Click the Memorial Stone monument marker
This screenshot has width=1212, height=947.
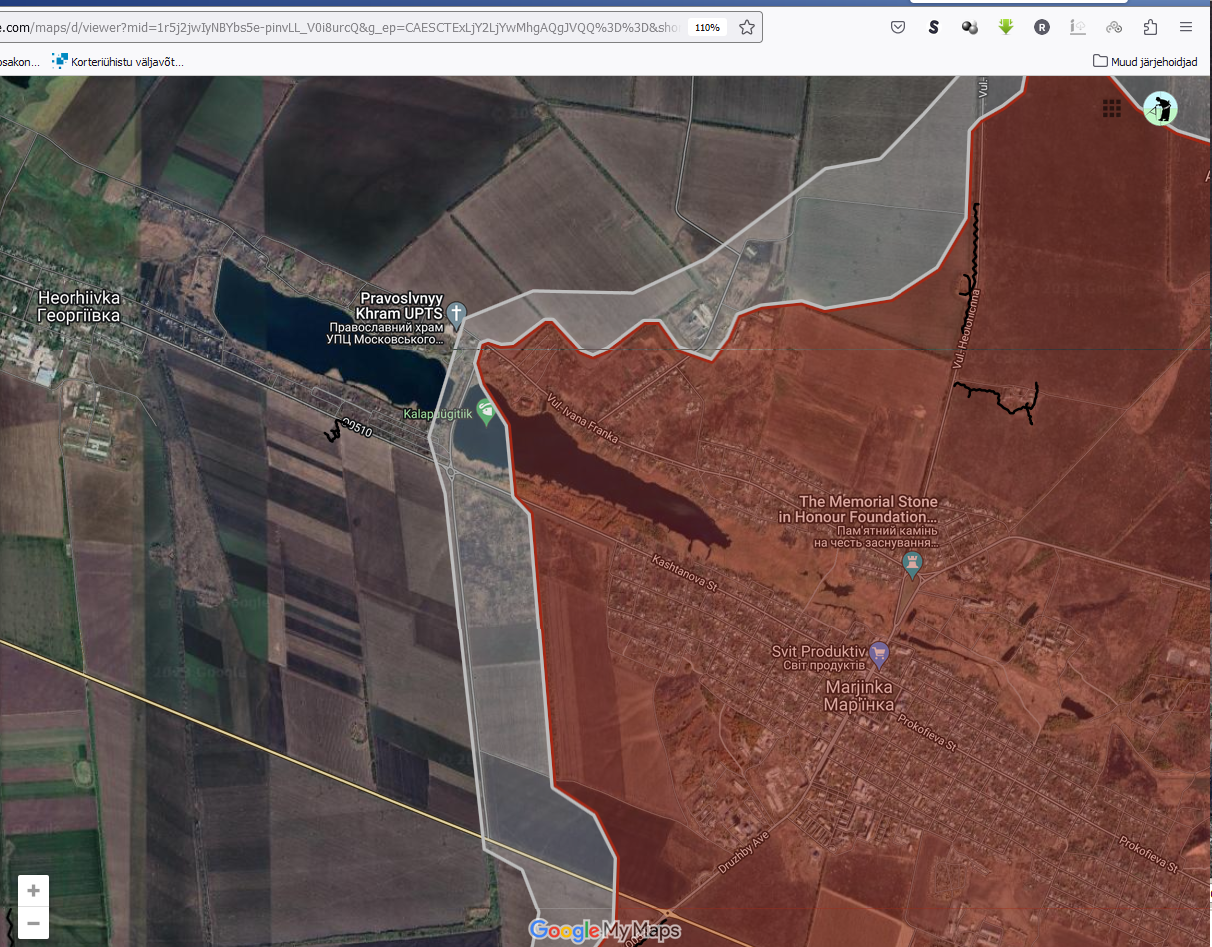tap(912, 565)
